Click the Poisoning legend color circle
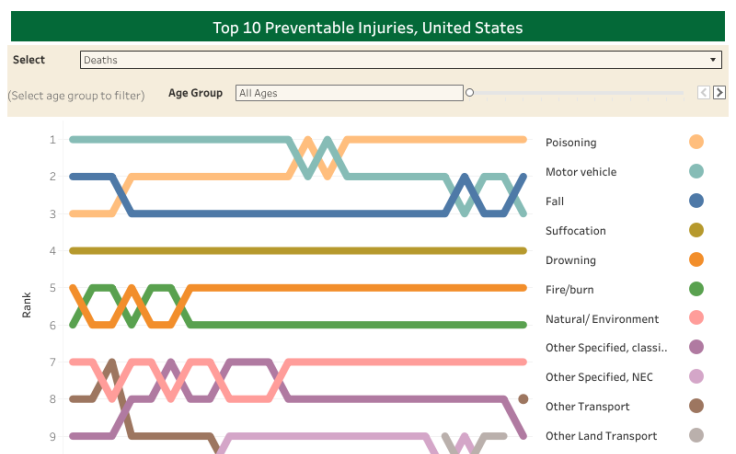 (696, 142)
